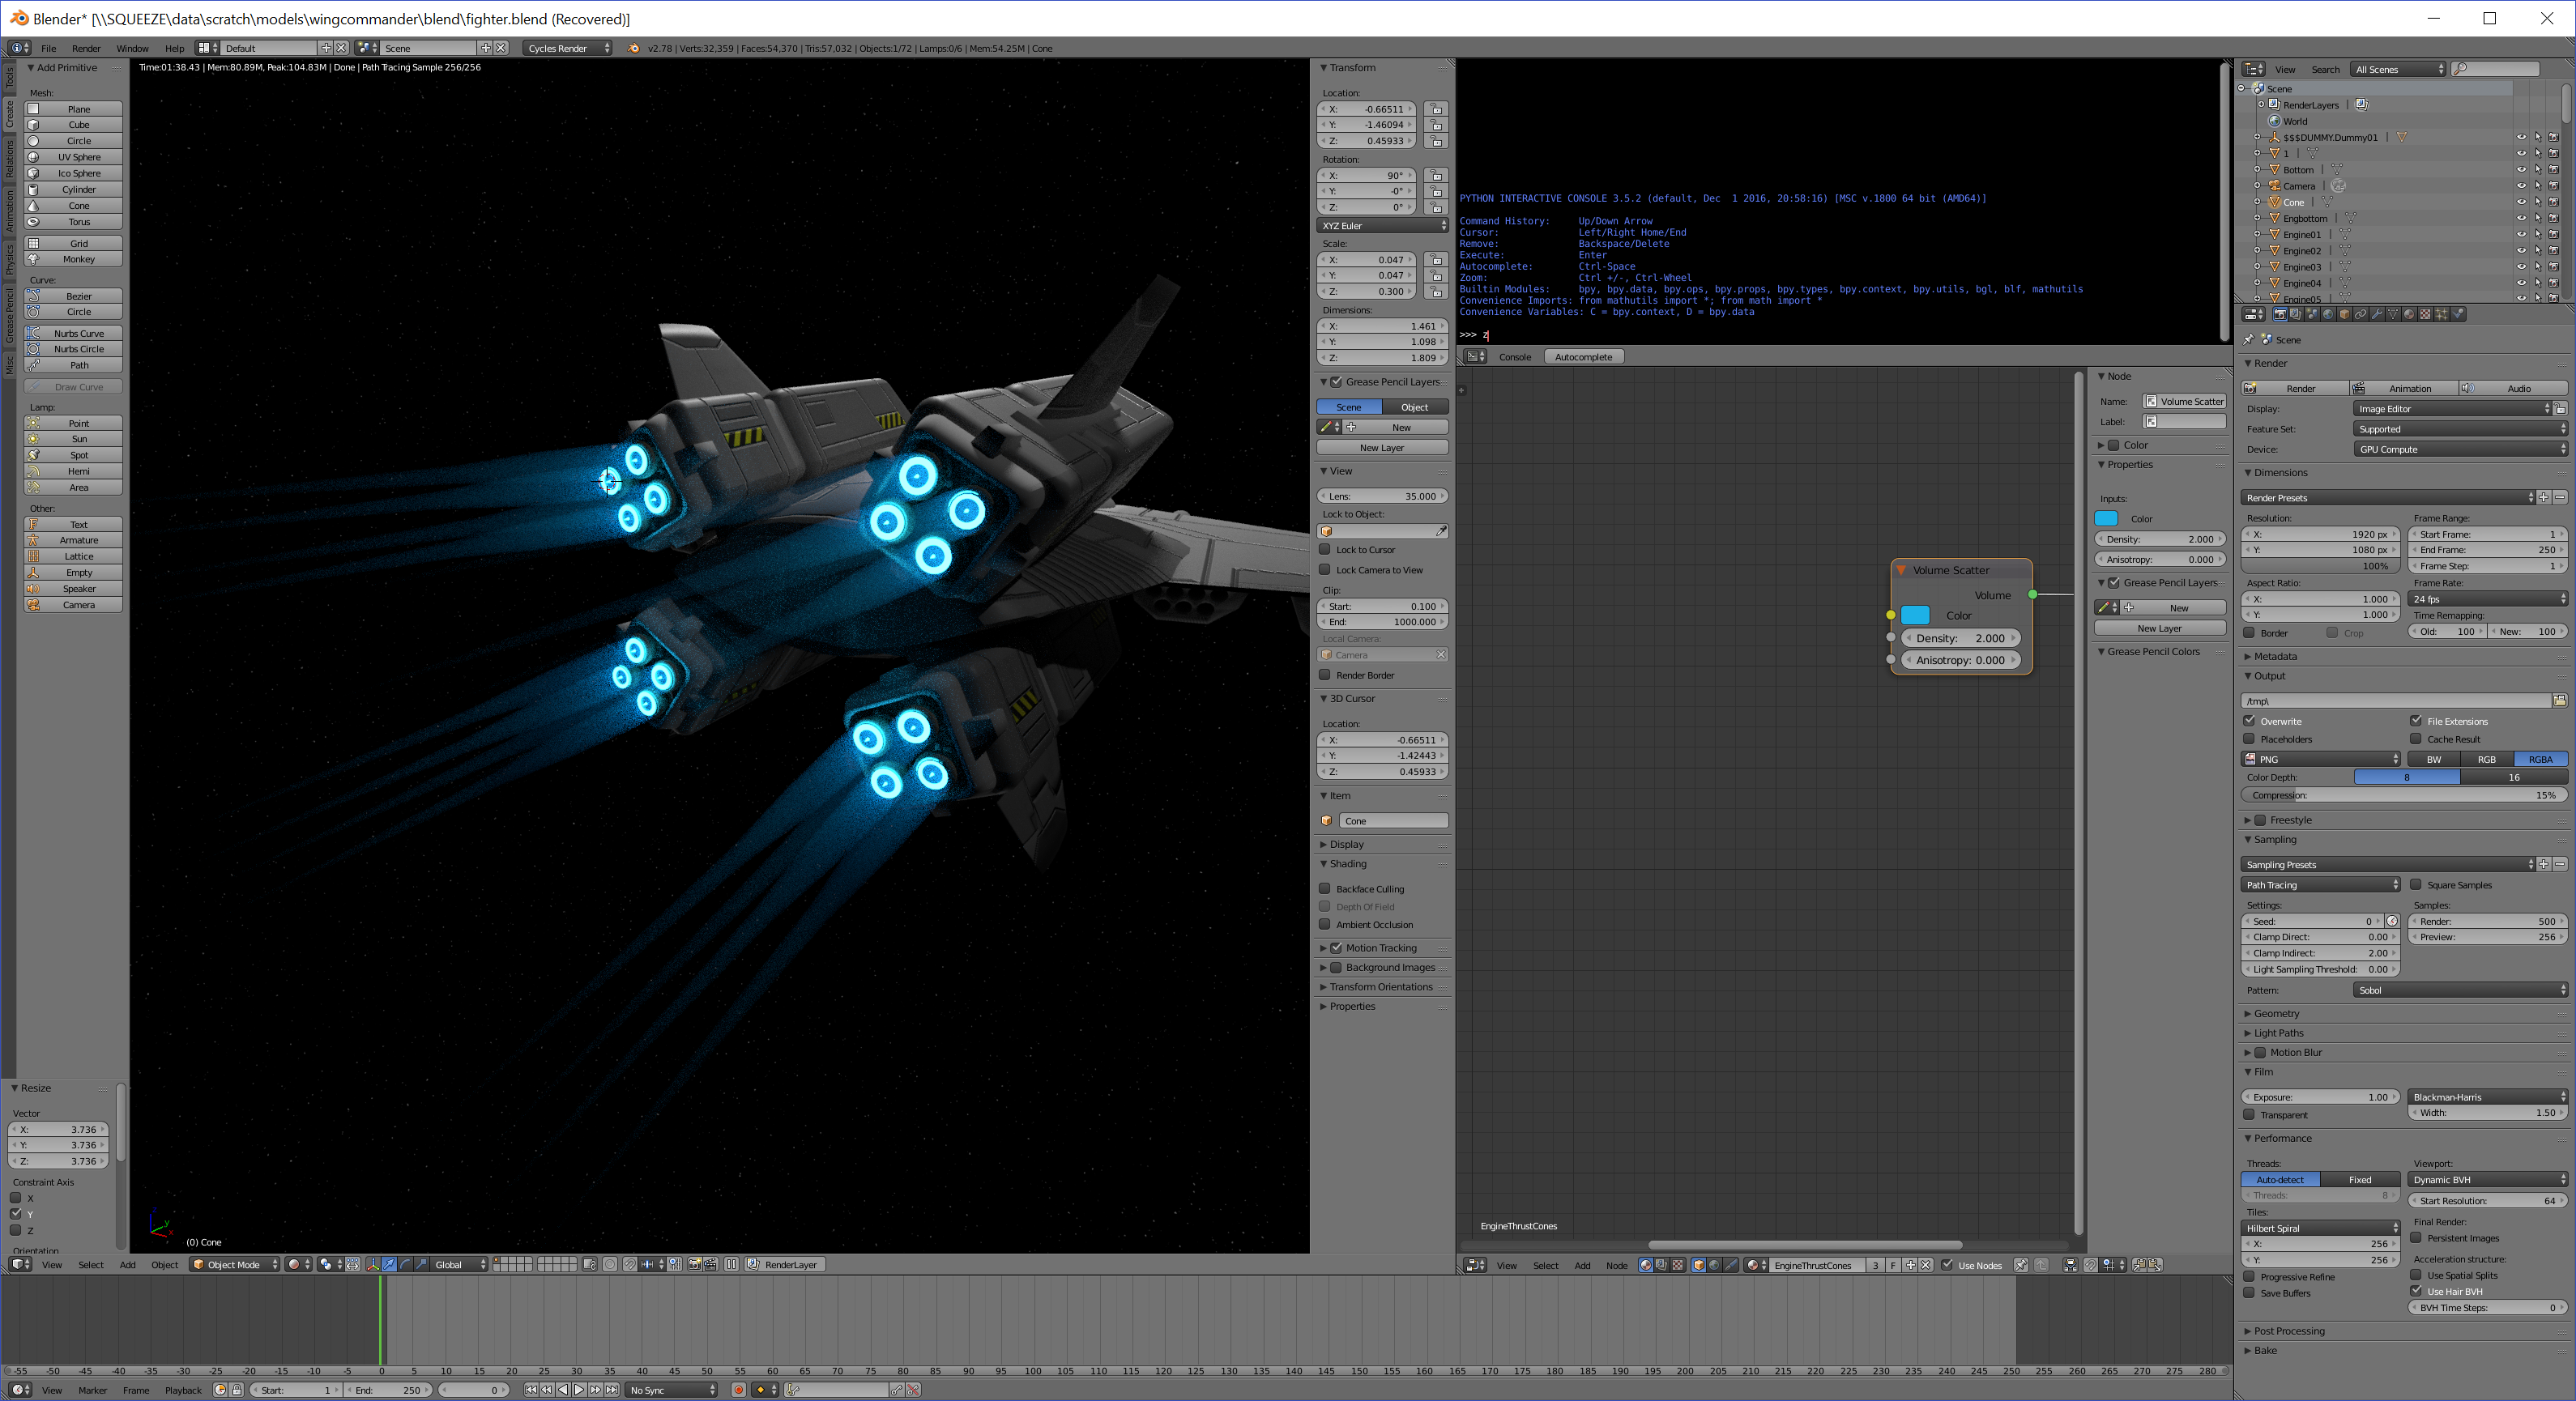Play animation in timeline
2576x1401 pixels.
pos(579,1390)
